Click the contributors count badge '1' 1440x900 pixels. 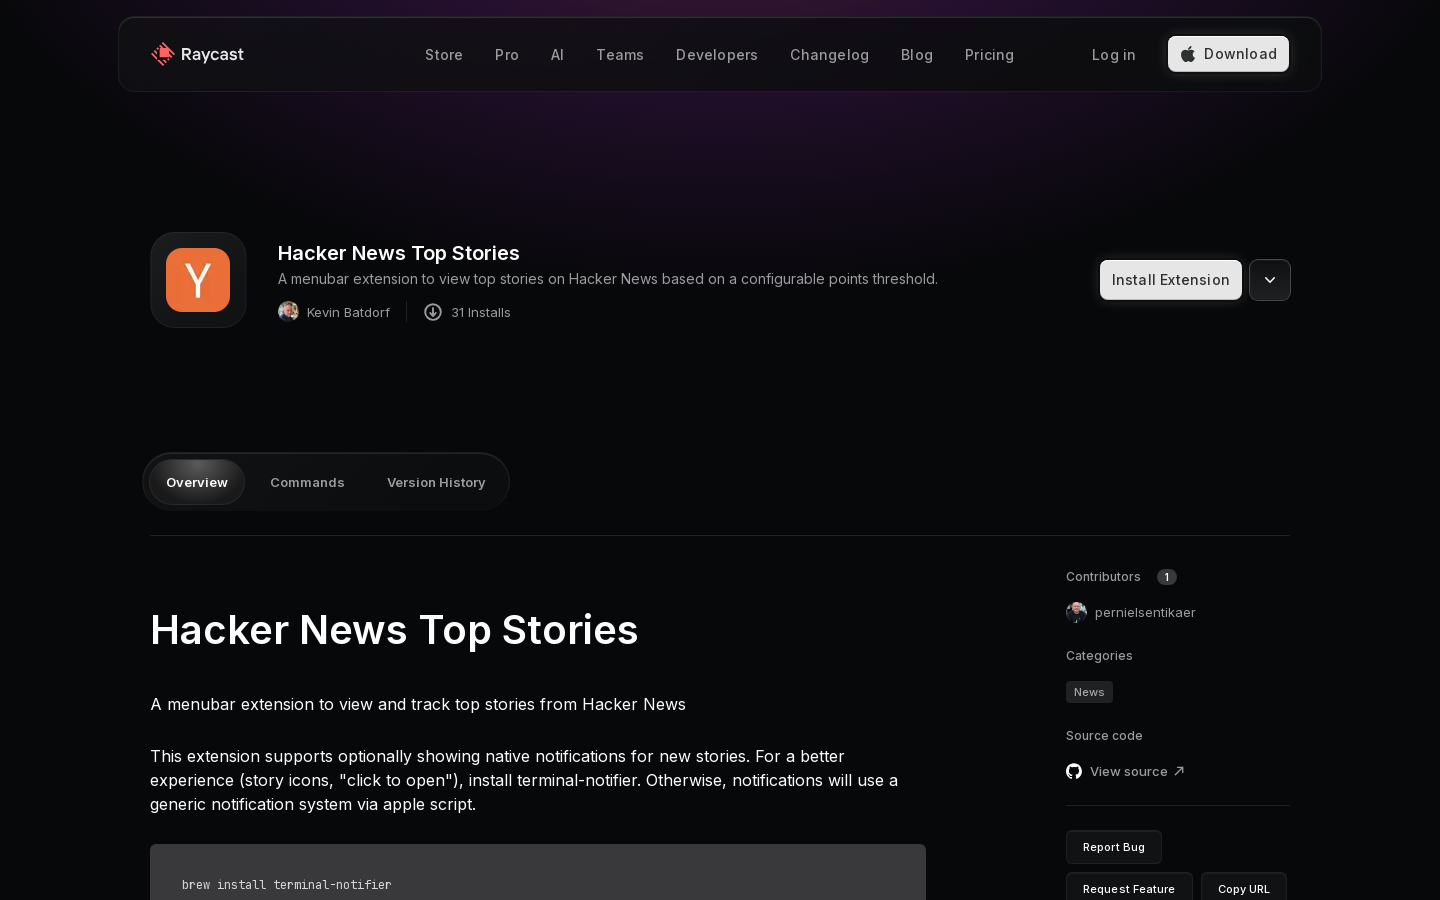click(x=1167, y=577)
